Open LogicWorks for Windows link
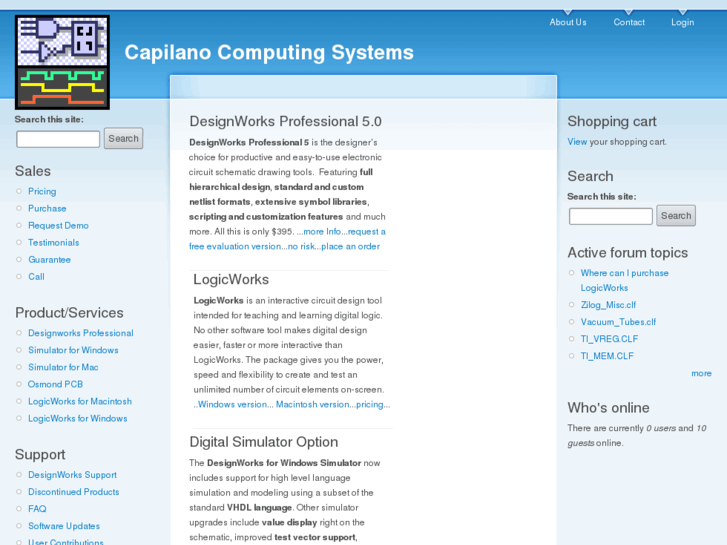Viewport: 727px width, 545px height. [x=77, y=418]
